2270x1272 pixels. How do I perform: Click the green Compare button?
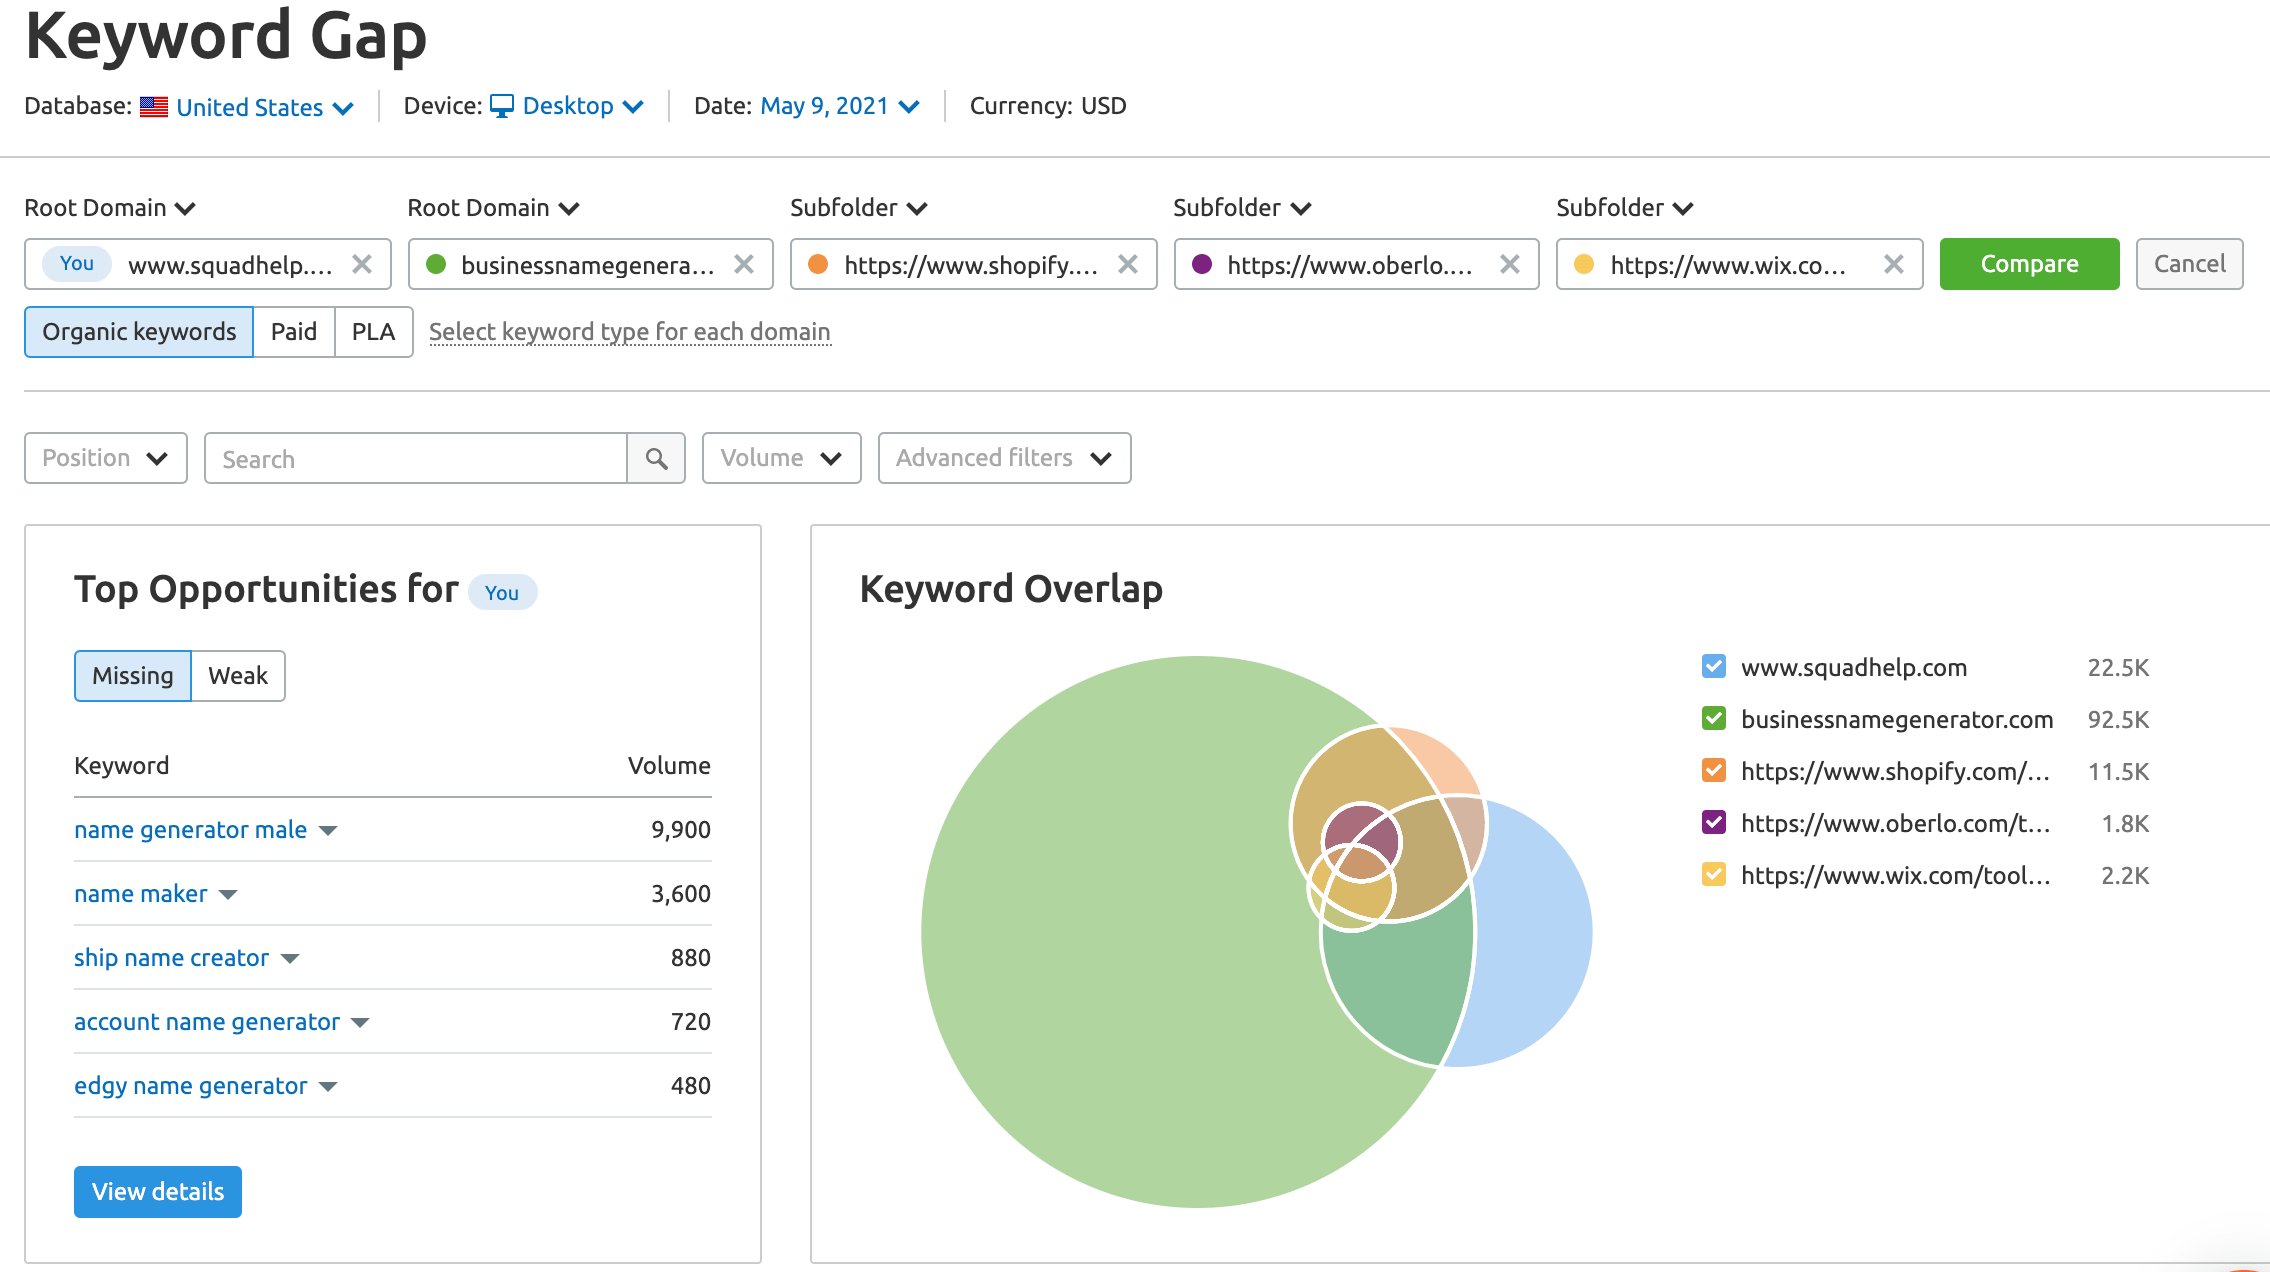tap(2029, 264)
